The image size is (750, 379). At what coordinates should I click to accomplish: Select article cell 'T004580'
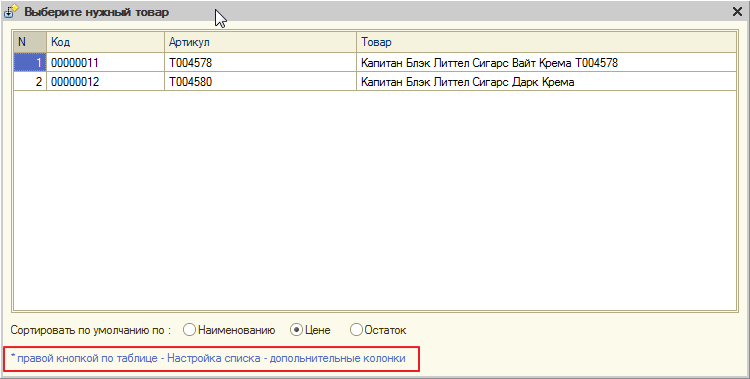tap(261, 81)
